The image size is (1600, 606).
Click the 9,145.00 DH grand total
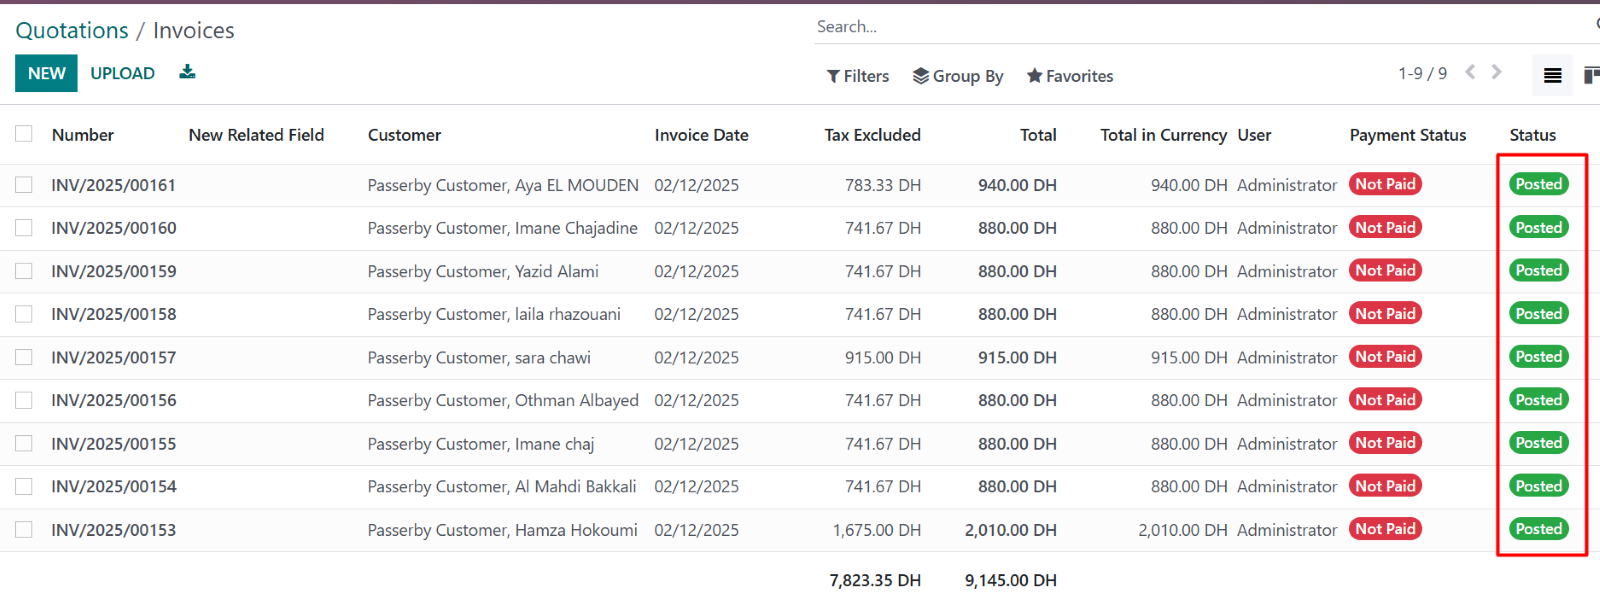coord(1010,580)
